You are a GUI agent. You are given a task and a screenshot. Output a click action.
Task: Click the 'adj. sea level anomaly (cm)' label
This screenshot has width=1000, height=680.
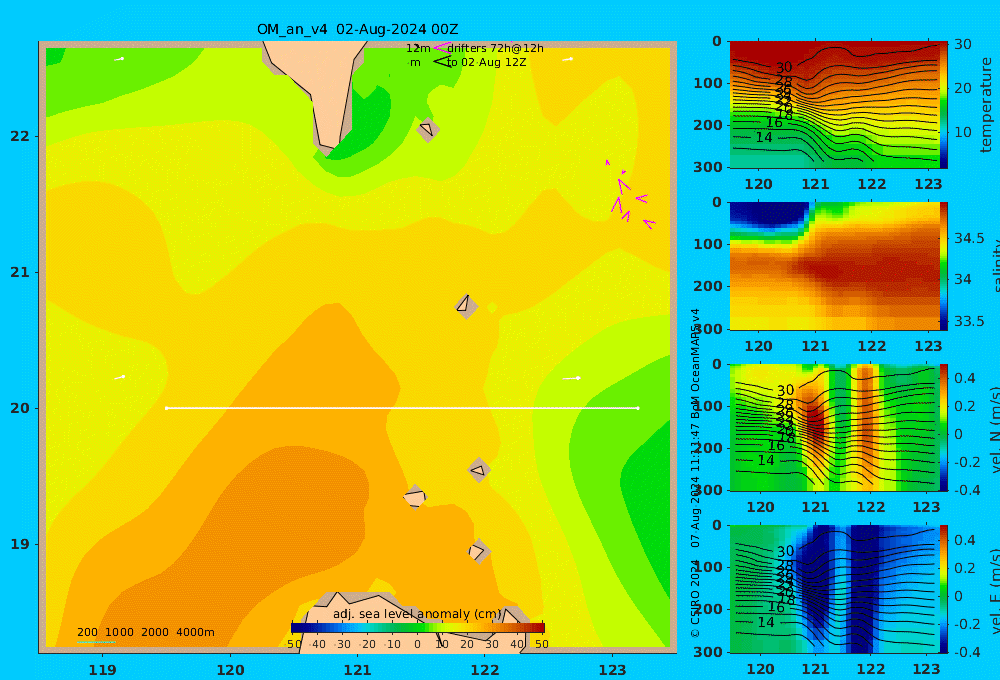click(417, 614)
